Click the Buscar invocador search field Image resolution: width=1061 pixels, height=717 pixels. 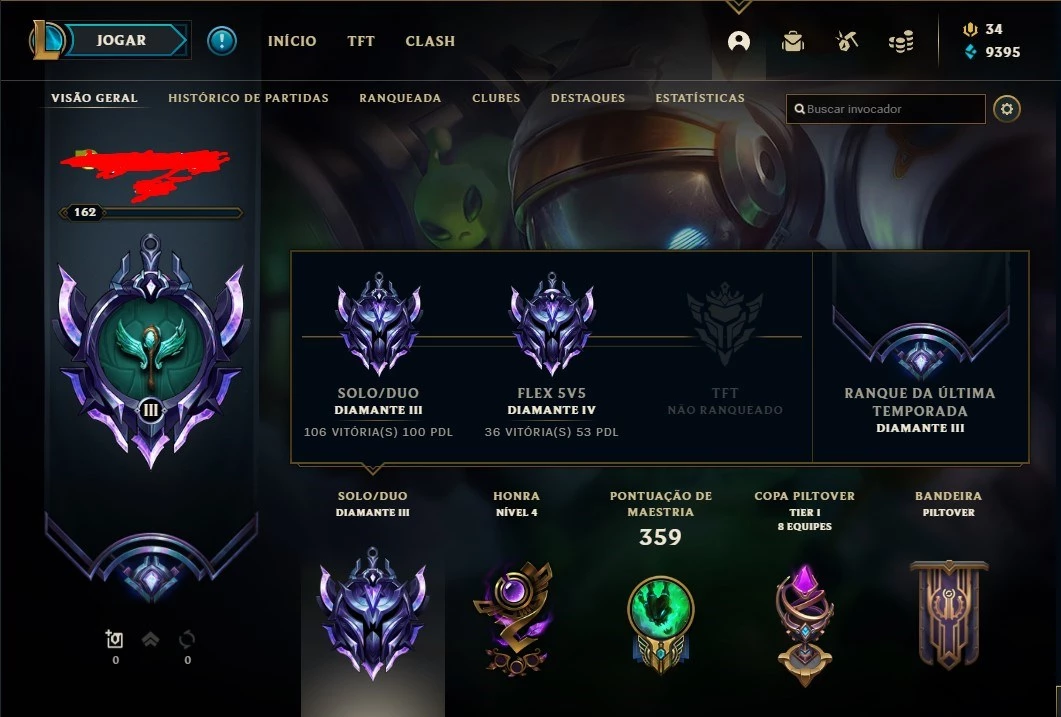coord(885,109)
